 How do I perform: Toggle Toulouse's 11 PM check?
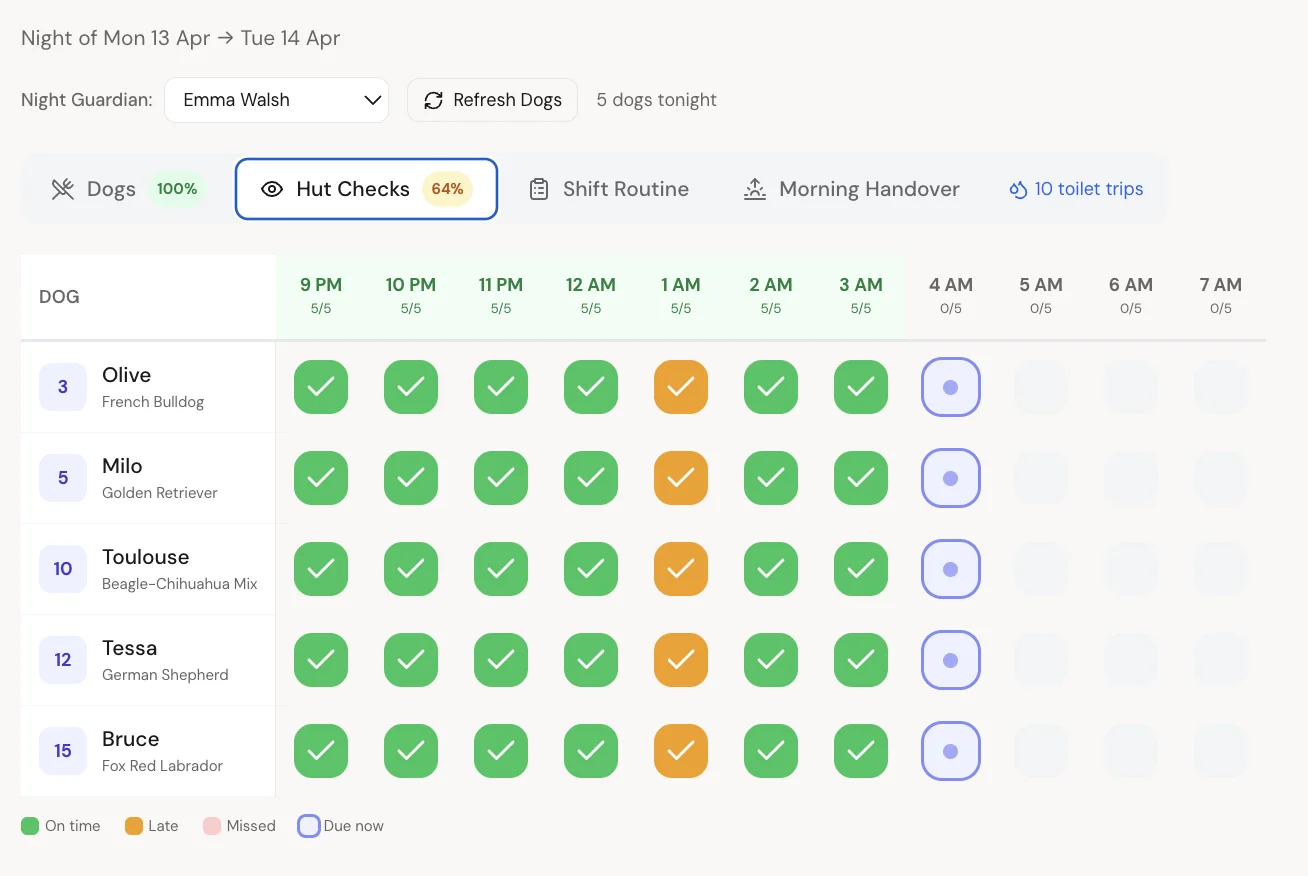pyautogui.click(x=501, y=569)
